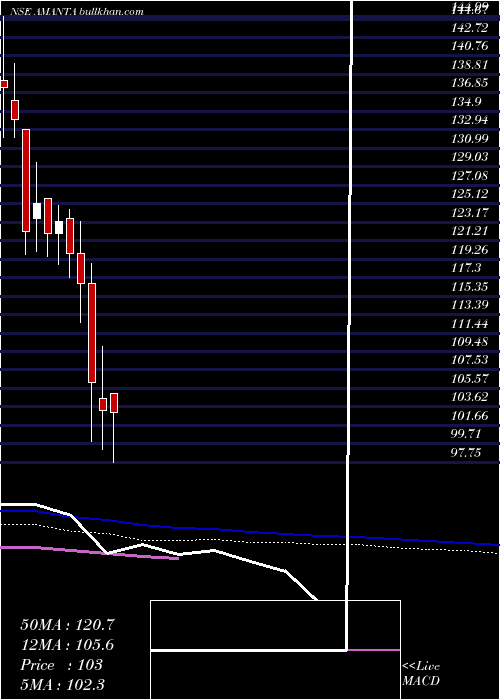Image resolution: width=500 pixels, height=700 pixels.
Task: Select the 5MA : 102.3 reading
Action: 62,684
